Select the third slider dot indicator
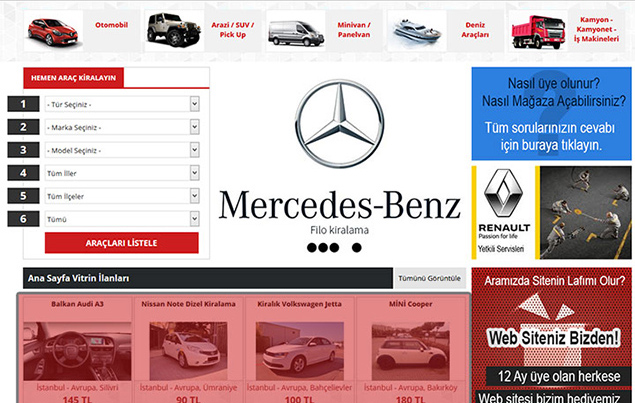 346,248
